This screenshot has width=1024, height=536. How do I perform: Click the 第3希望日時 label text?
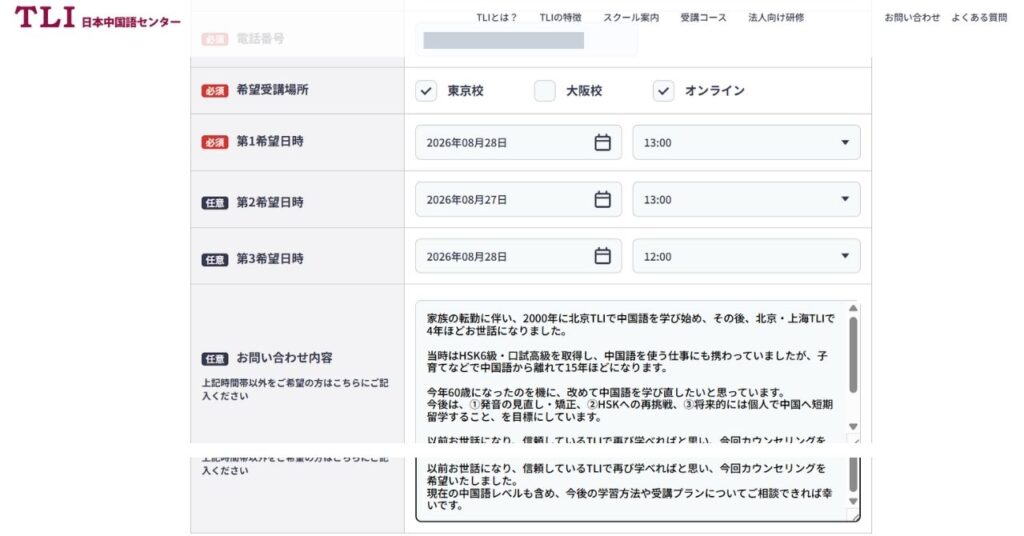tap(270, 259)
